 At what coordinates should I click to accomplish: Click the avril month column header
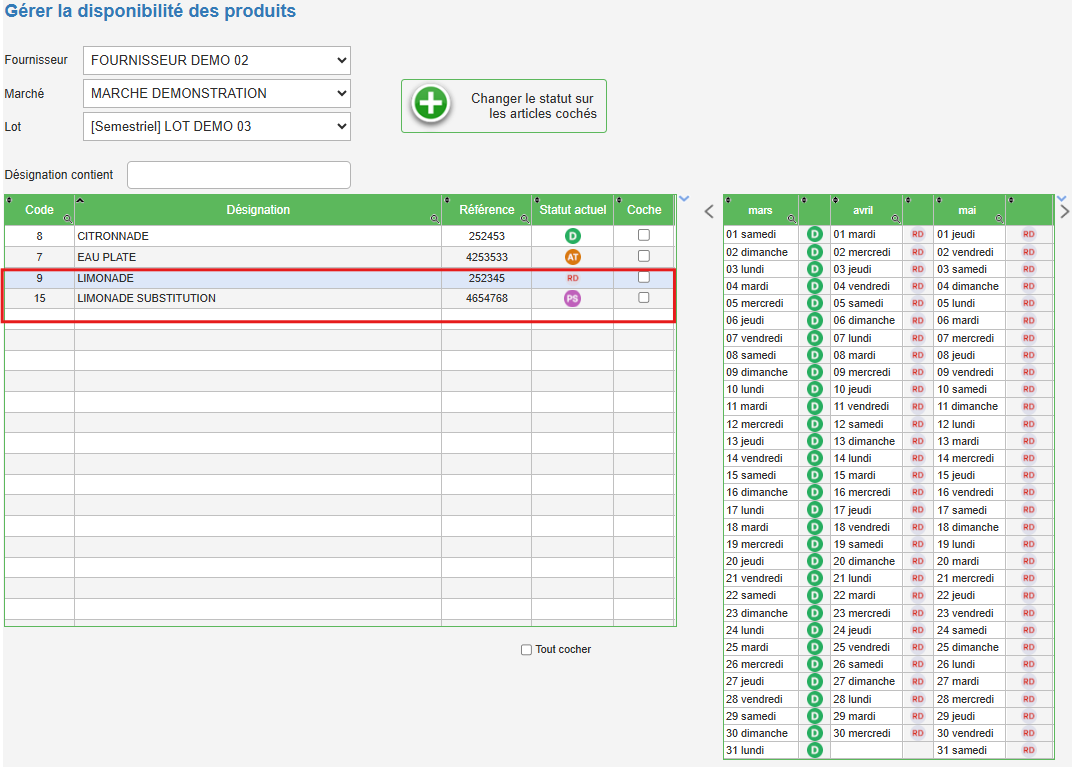point(863,210)
